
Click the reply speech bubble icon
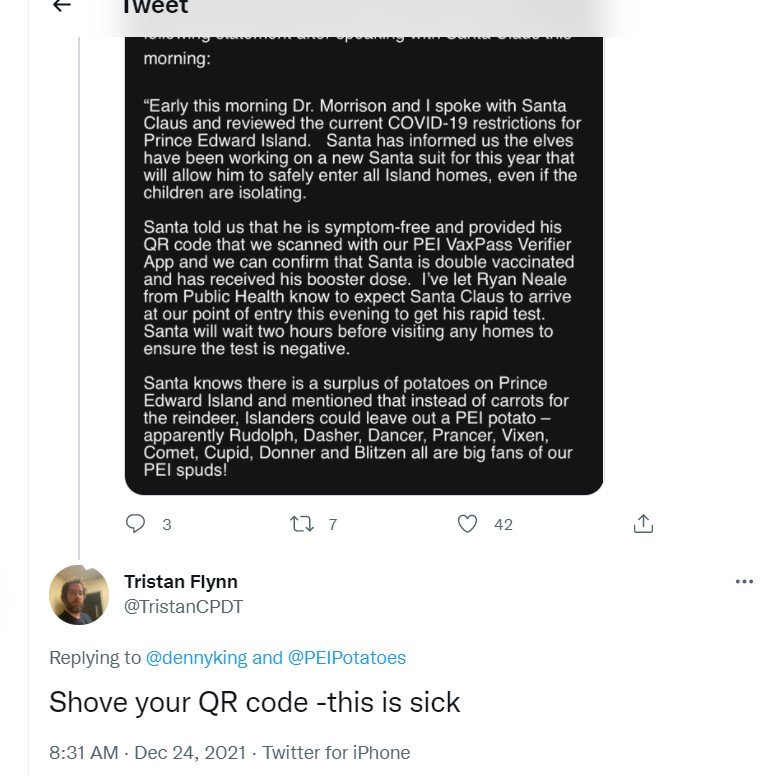(x=137, y=523)
